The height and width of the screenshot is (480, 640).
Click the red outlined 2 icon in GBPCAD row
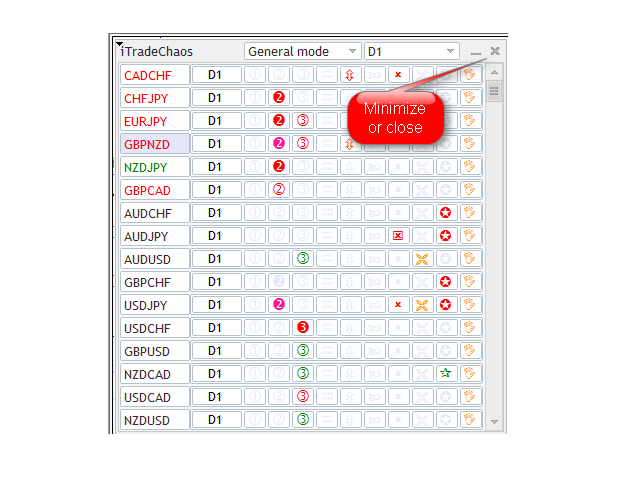[x=279, y=190]
